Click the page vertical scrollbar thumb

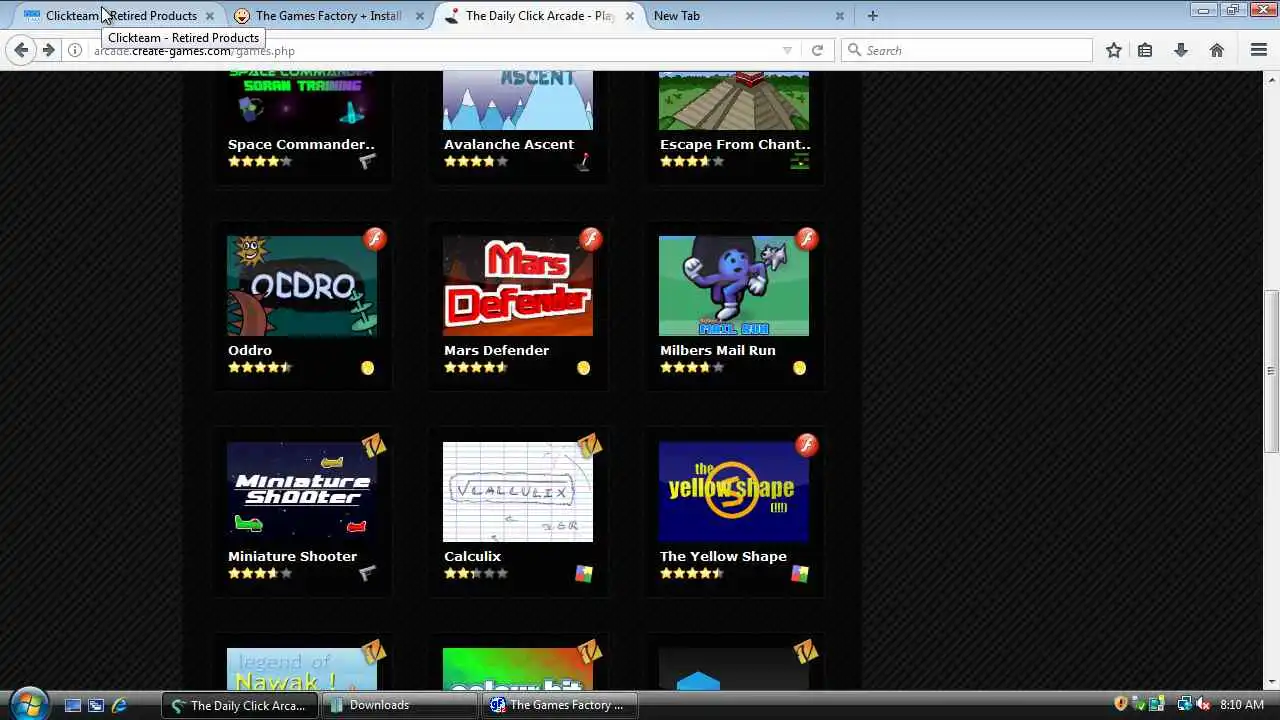pos(1271,370)
